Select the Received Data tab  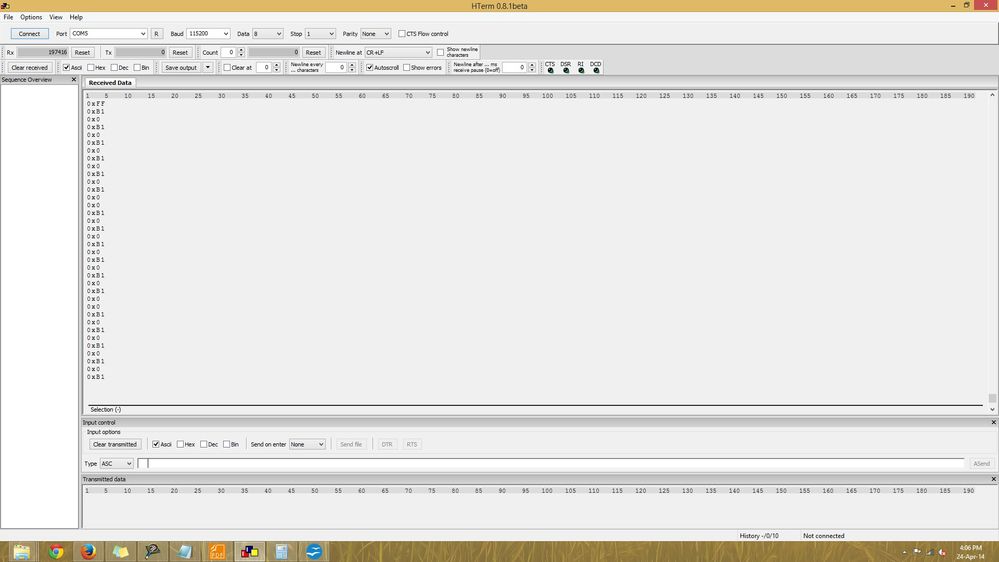pos(110,82)
